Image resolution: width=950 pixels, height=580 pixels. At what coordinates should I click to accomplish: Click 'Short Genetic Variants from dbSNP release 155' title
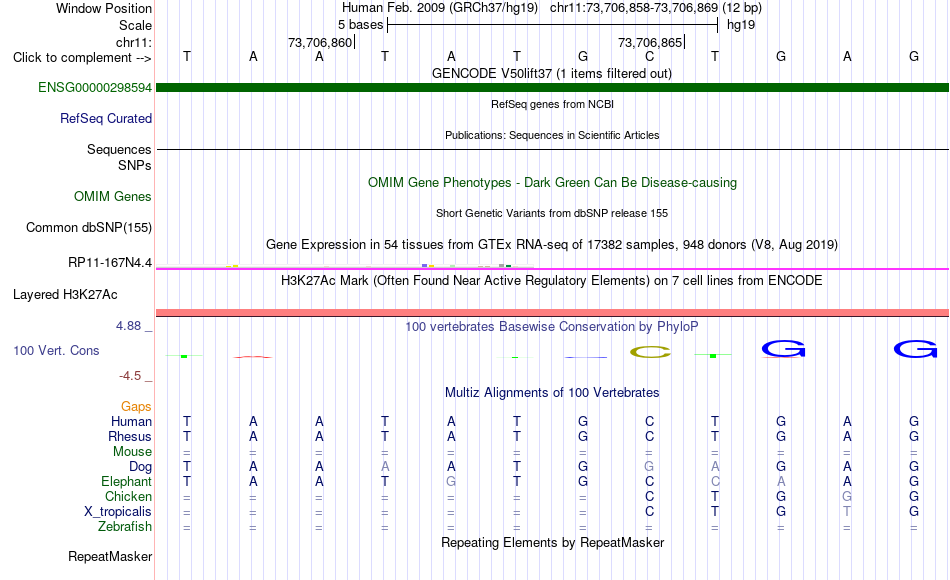tap(552, 213)
